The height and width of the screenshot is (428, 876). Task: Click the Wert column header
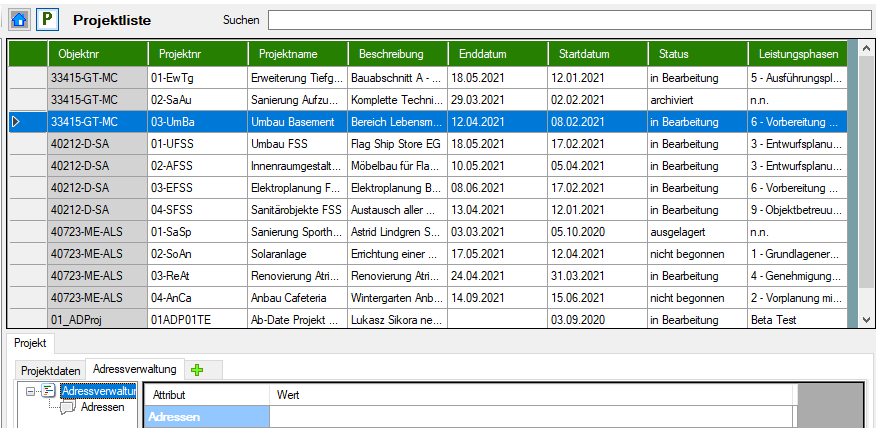531,395
